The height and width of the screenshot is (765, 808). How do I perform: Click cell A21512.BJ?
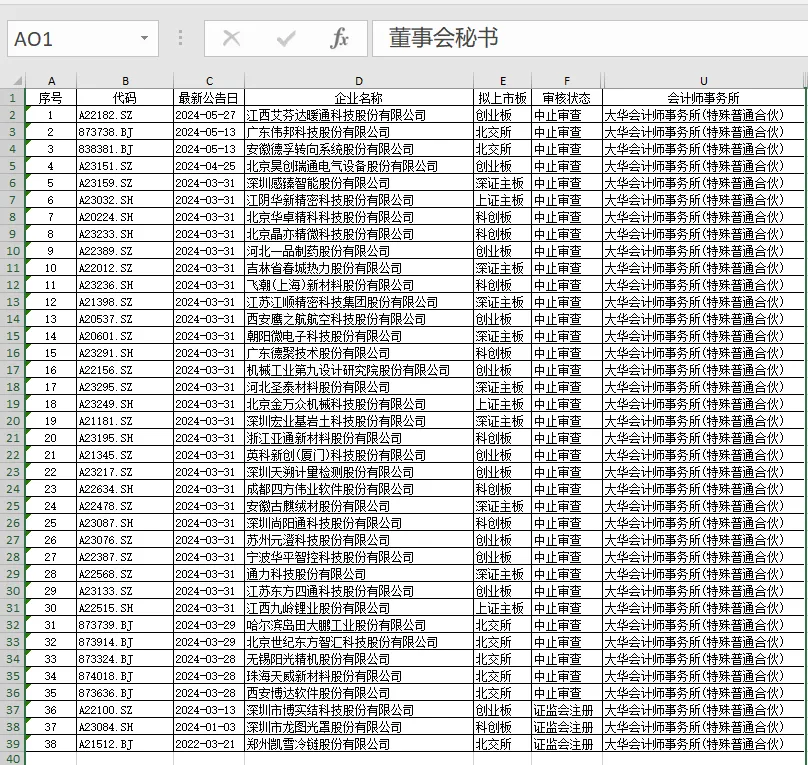tap(125, 744)
